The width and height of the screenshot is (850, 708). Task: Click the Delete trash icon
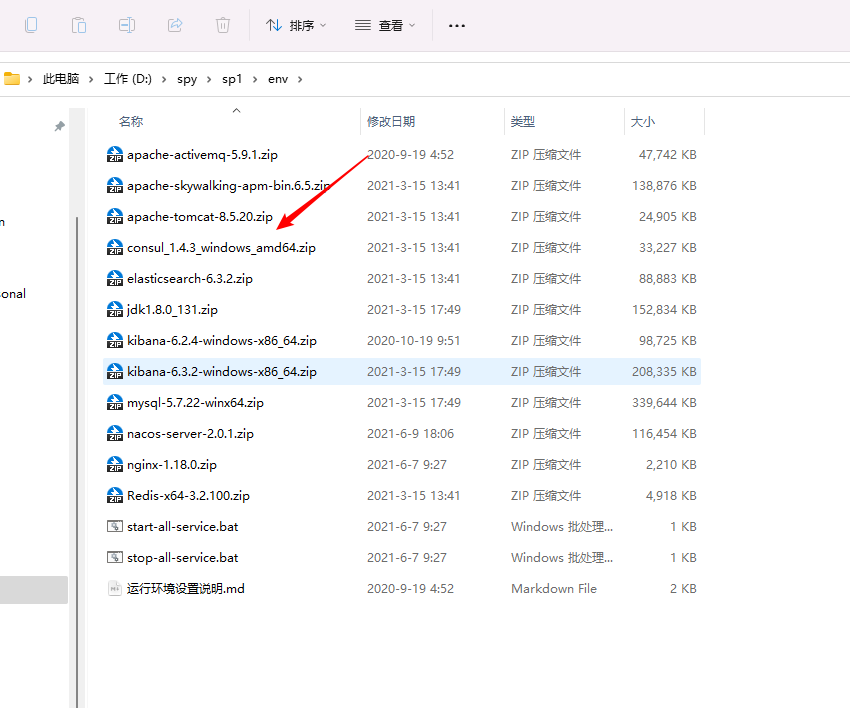pos(223,25)
